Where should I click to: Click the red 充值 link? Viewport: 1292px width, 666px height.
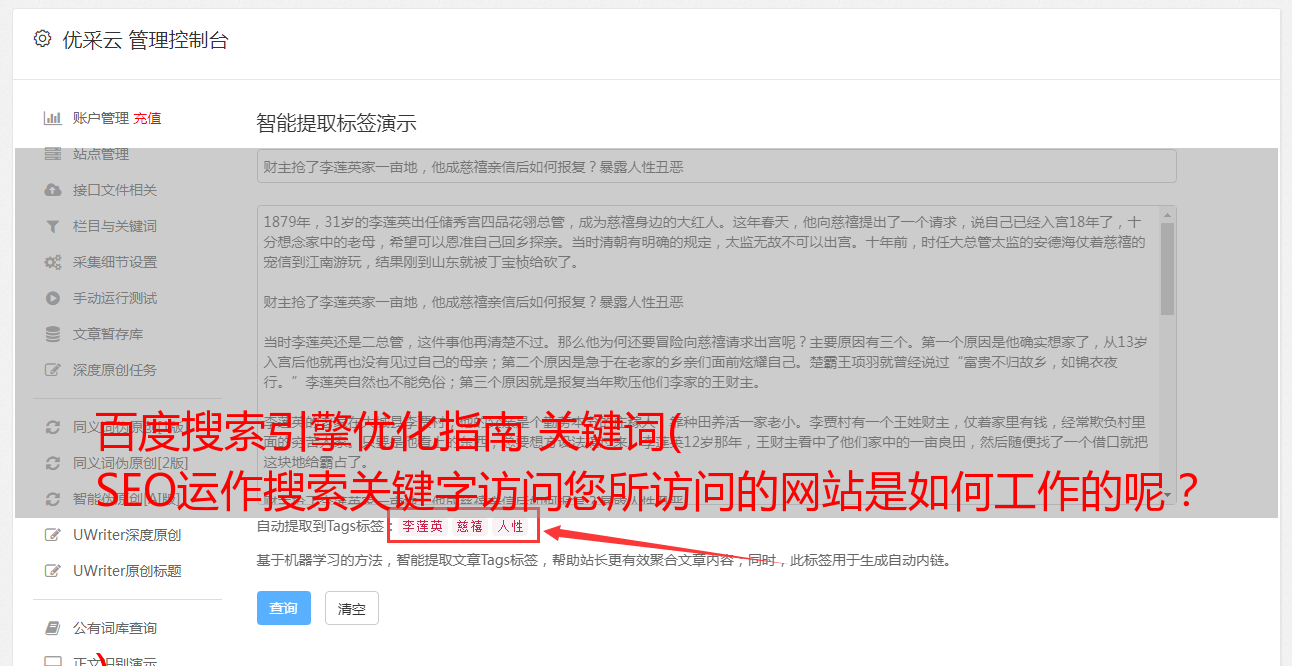point(147,118)
